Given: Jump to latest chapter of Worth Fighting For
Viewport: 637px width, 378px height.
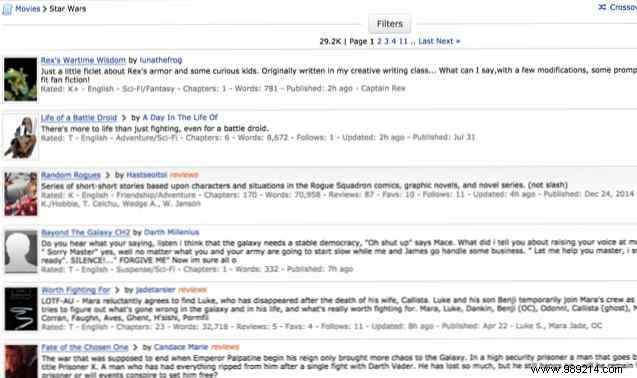Looking at the screenshot, I should (117, 290).
